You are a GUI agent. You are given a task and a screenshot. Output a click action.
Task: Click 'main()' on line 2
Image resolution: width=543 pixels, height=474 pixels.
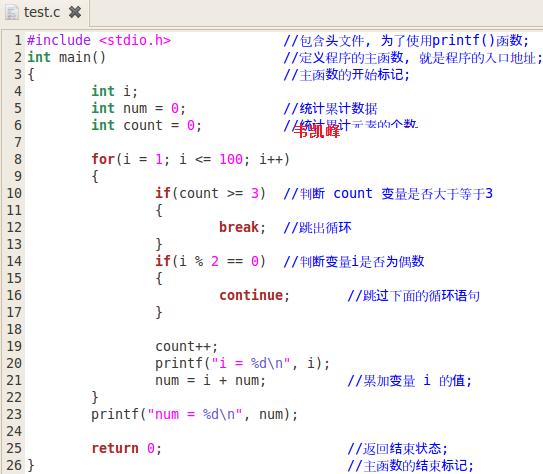point(82,57)
